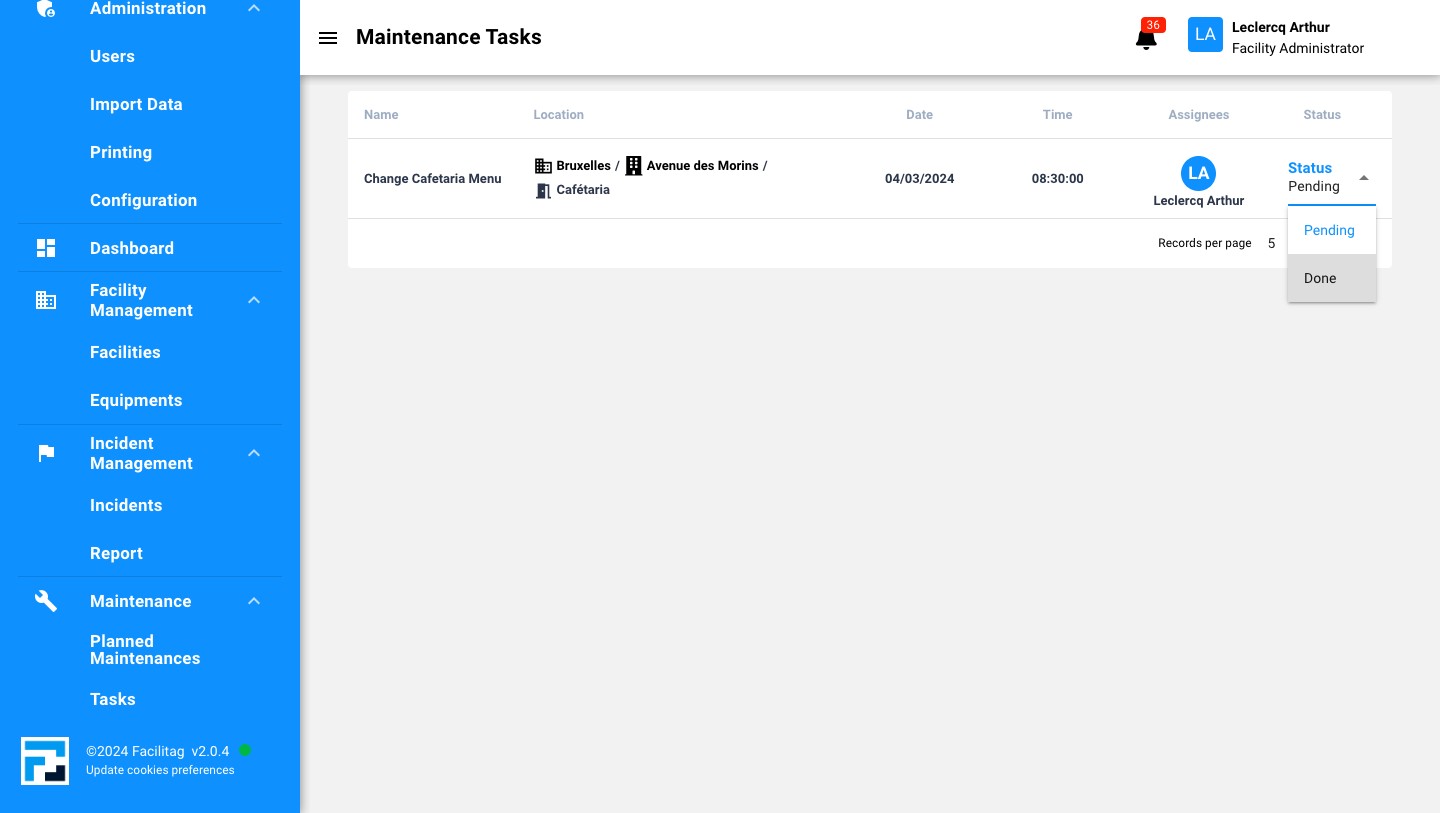
Task: Click the Facilitag logo at bottom left
Action: 45,761
